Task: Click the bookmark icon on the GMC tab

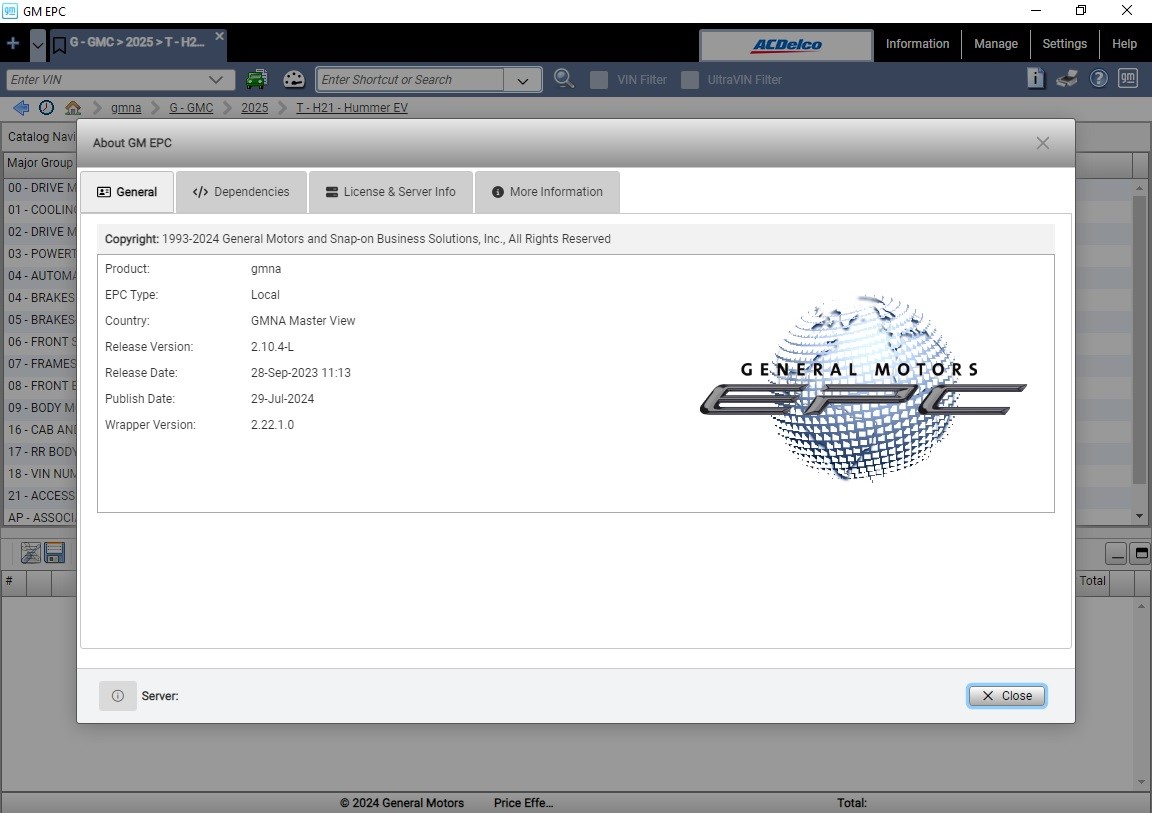Action: point(60,46)
